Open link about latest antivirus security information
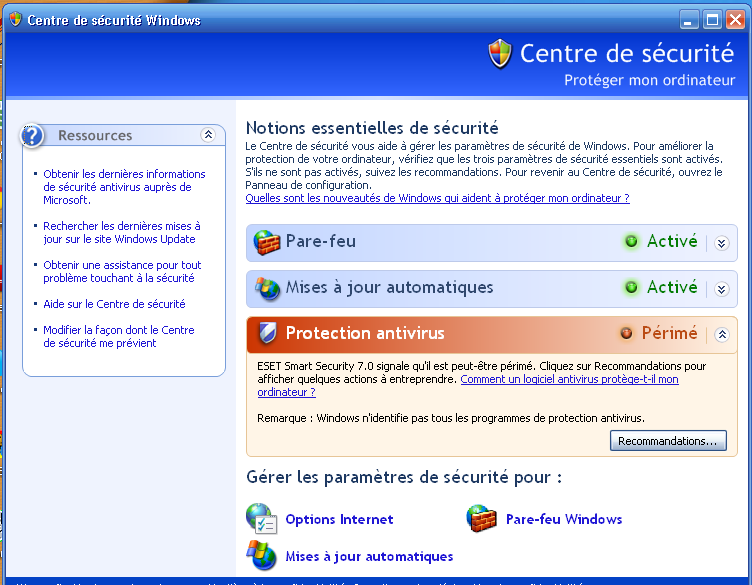The image size is (752, 585). point(124,187)
